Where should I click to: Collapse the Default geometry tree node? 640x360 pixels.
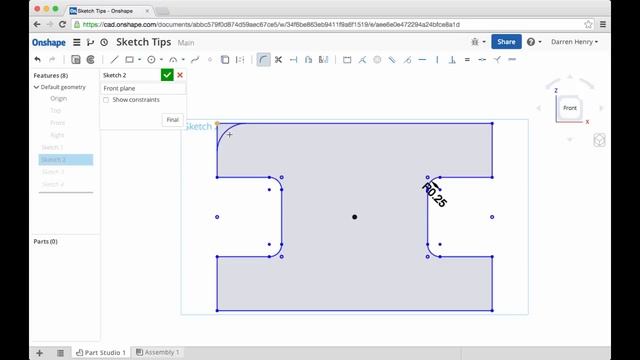36,87
